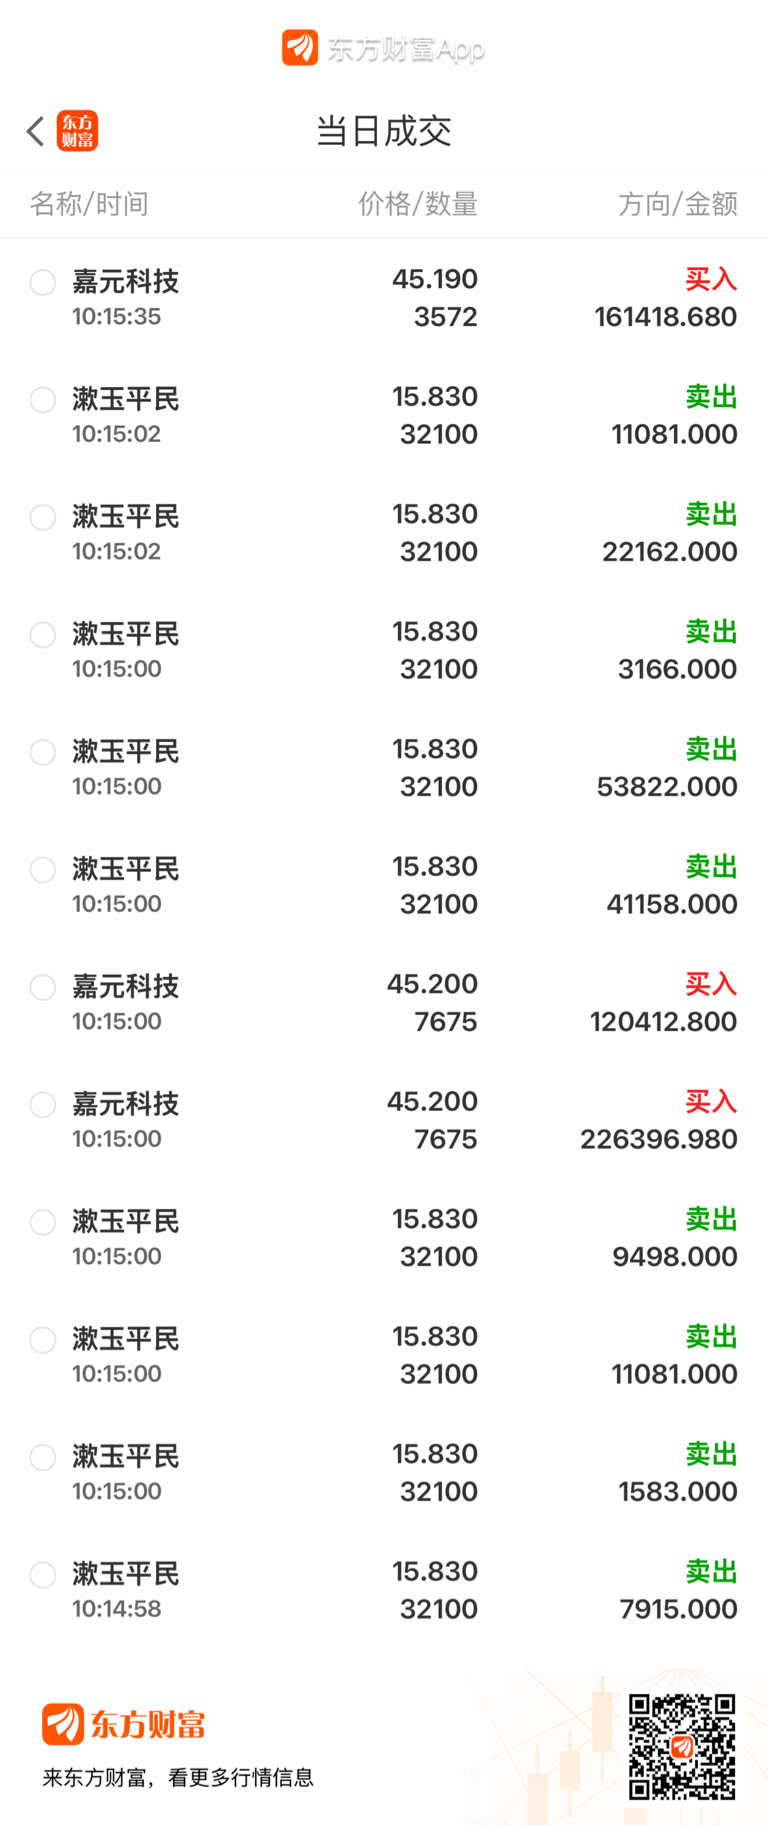
Task: Open the 漱玉平民 trade with amount 9498.000
Action: coord(384,1238)
